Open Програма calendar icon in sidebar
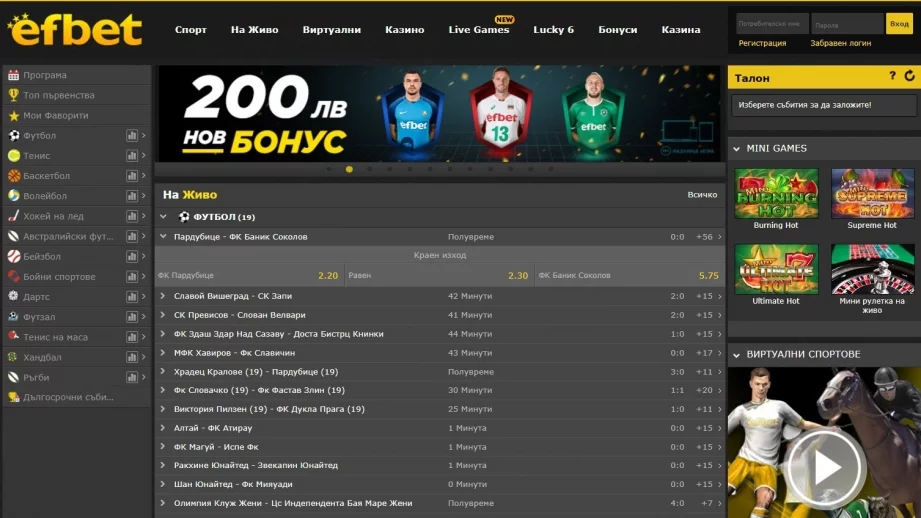Viewport: 921px width, 518px height. (x=13, y=75)
